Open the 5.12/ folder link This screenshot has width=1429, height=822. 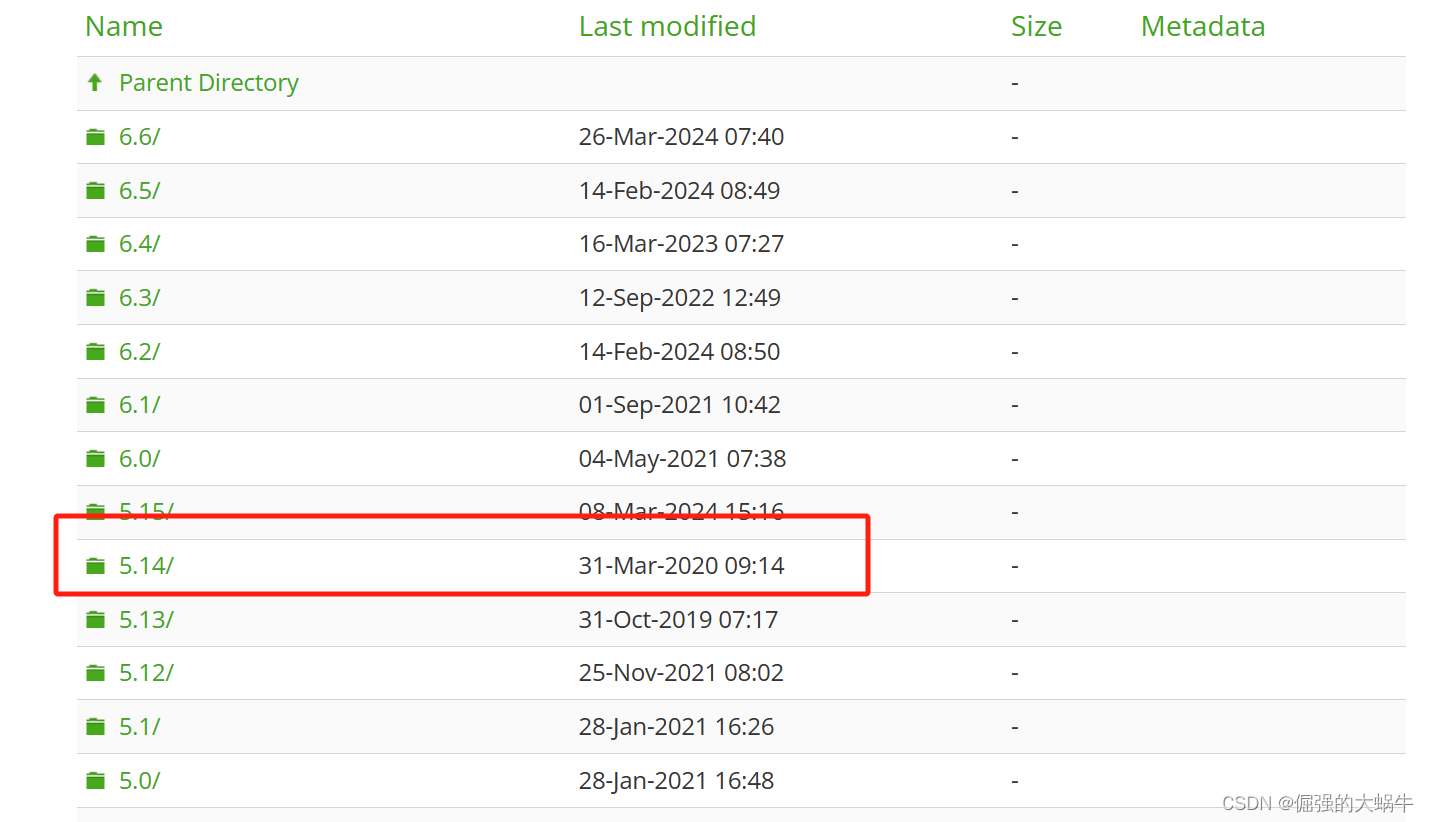click(x=146, y=673)
